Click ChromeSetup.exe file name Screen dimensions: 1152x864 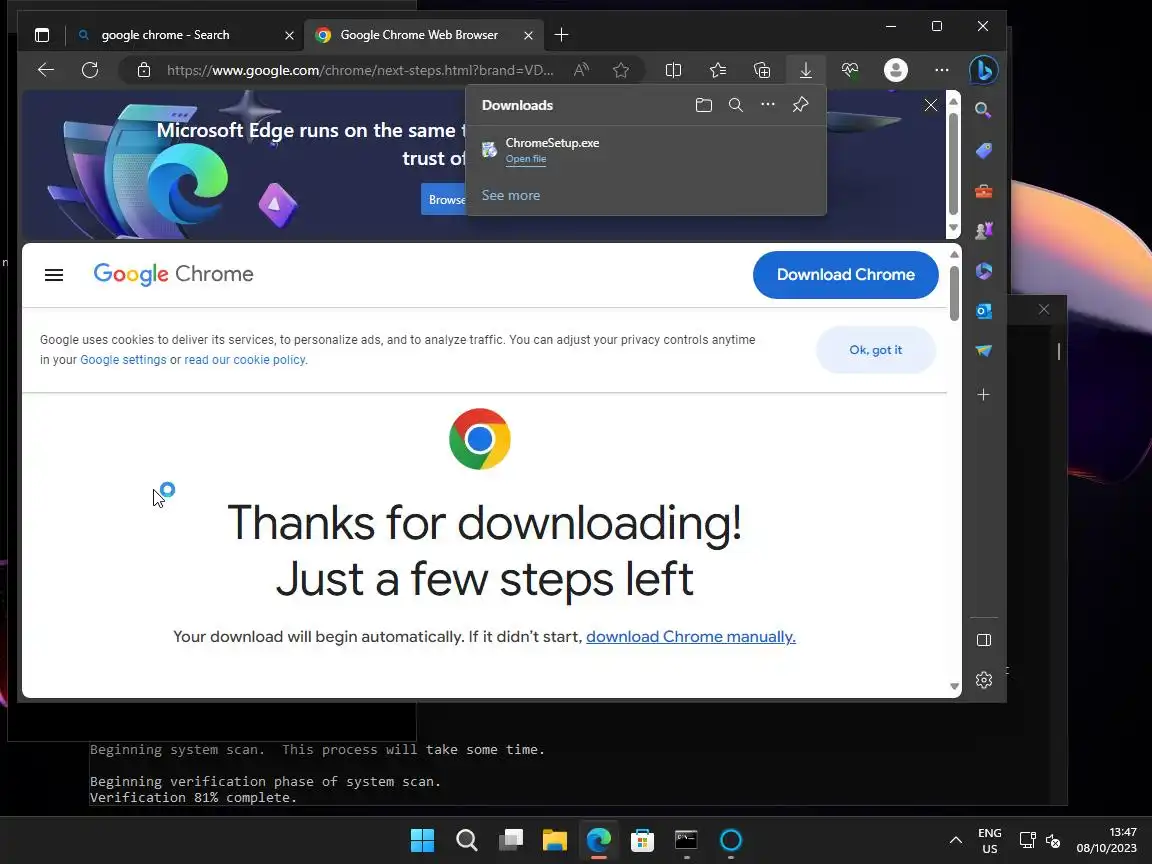coord(552,143)
